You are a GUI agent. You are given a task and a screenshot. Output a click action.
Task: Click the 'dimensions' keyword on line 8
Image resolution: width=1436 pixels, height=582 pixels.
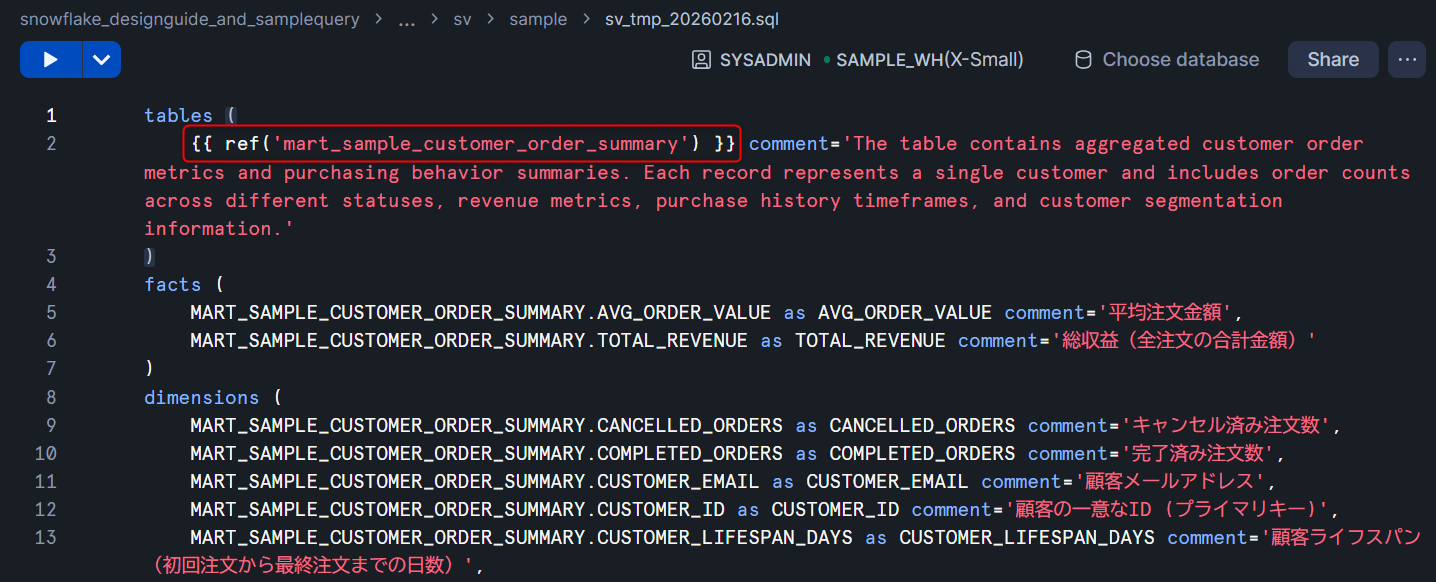[x=202, y=397]
